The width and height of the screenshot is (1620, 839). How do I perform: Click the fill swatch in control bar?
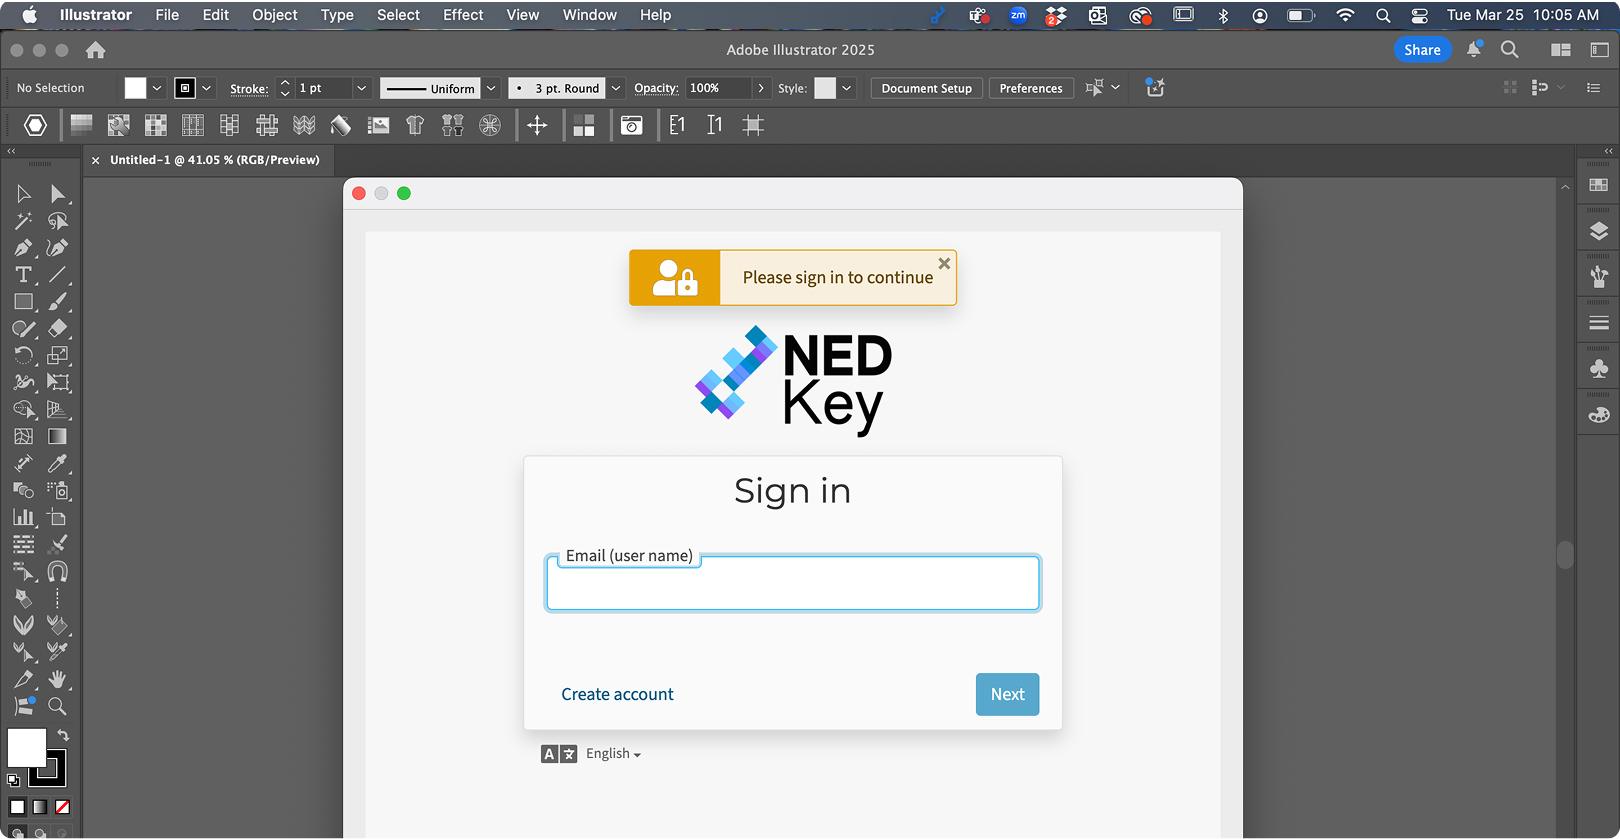[x=135, y=88]
